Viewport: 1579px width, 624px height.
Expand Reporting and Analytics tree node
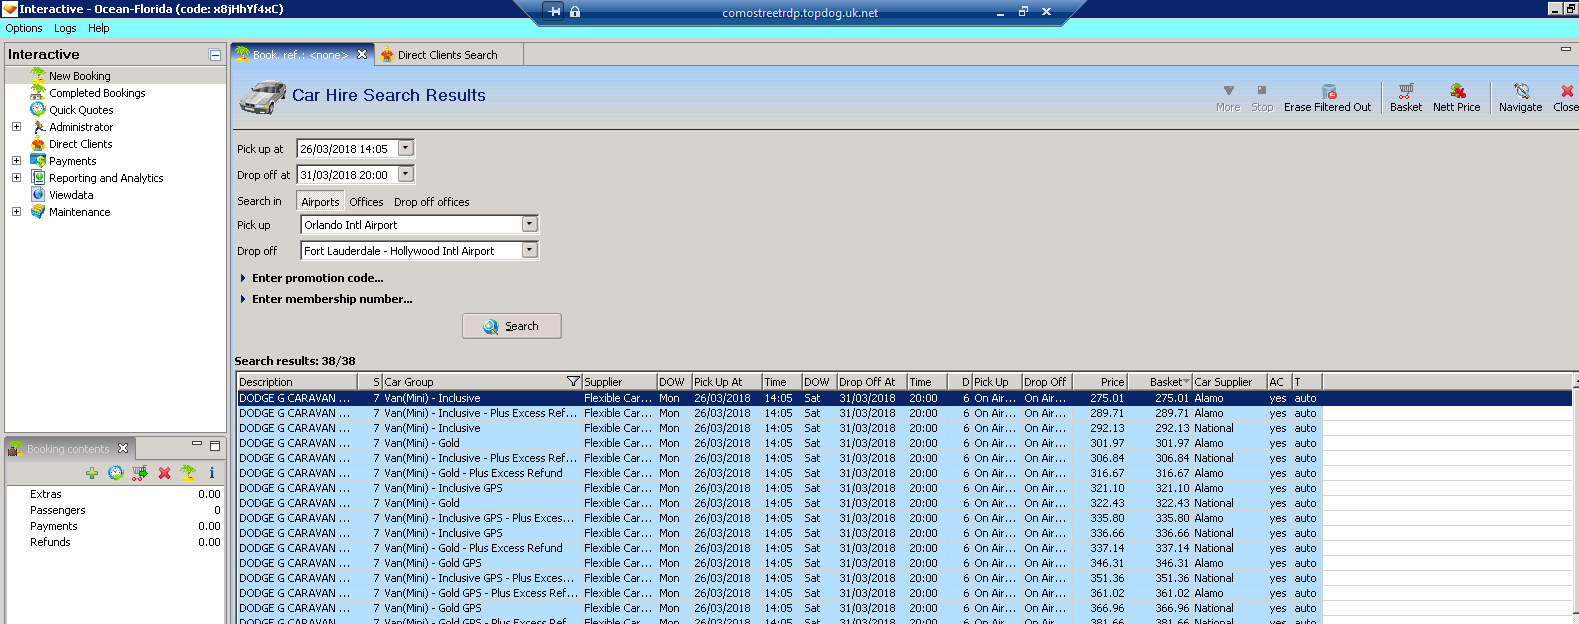click(x=16, y=178)
